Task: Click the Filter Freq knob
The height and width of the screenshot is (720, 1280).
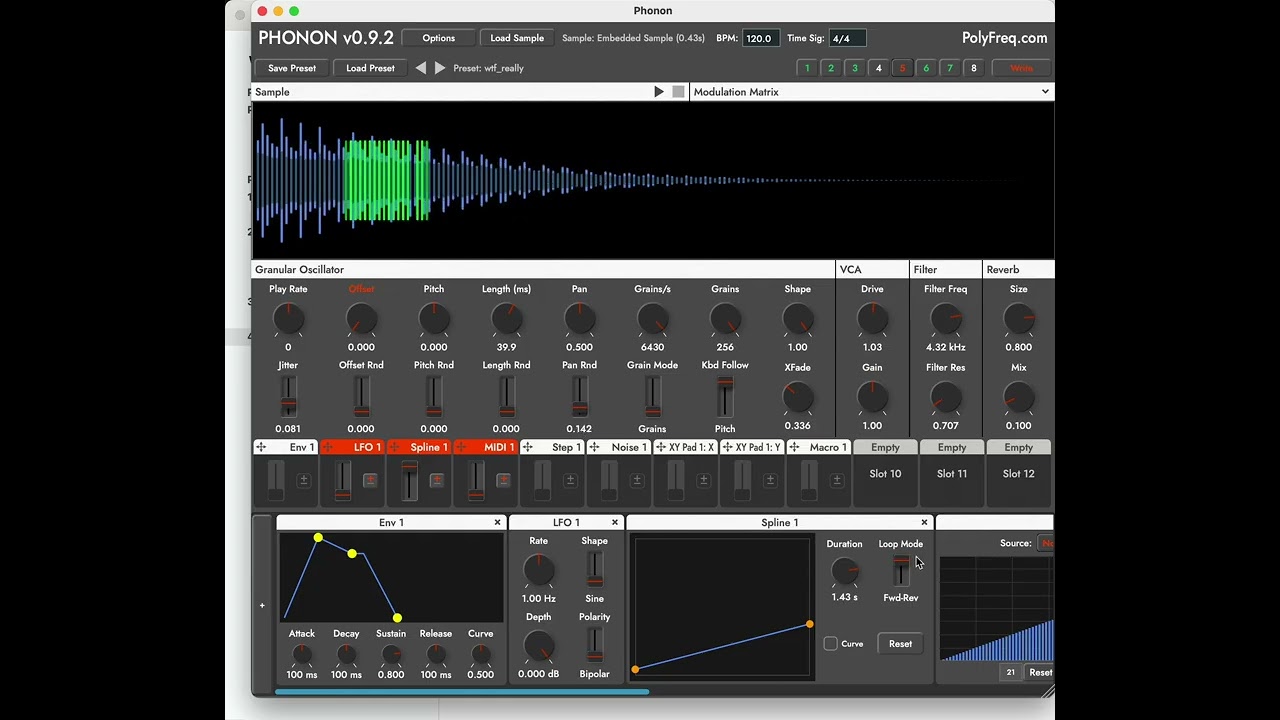Action: pyautogui.click(x=945, y=320)
